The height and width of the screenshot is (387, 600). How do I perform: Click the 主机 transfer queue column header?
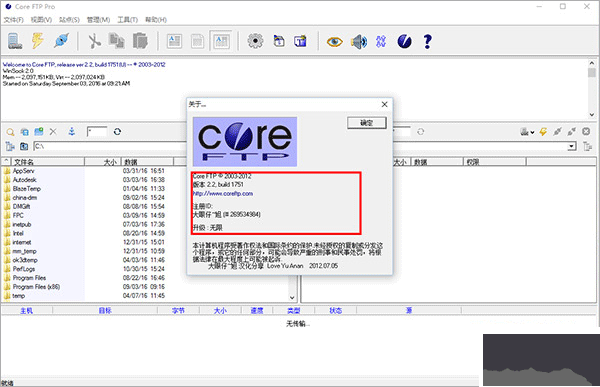pyautogui.click(x=26, y=310)
